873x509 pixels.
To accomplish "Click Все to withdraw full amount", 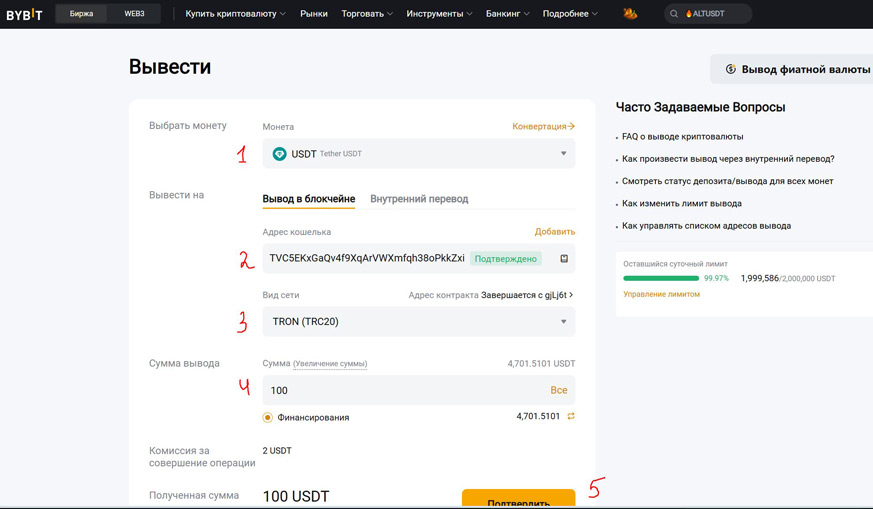I will click(x=558, y=390).
